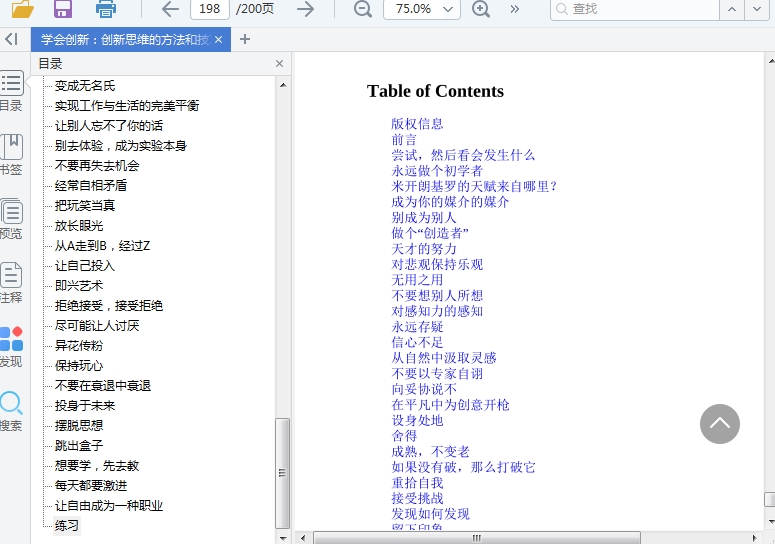This screenshot has height=544, width=775.
Task: Open the 天才的努力 contents link
Action: coord(424,249)
